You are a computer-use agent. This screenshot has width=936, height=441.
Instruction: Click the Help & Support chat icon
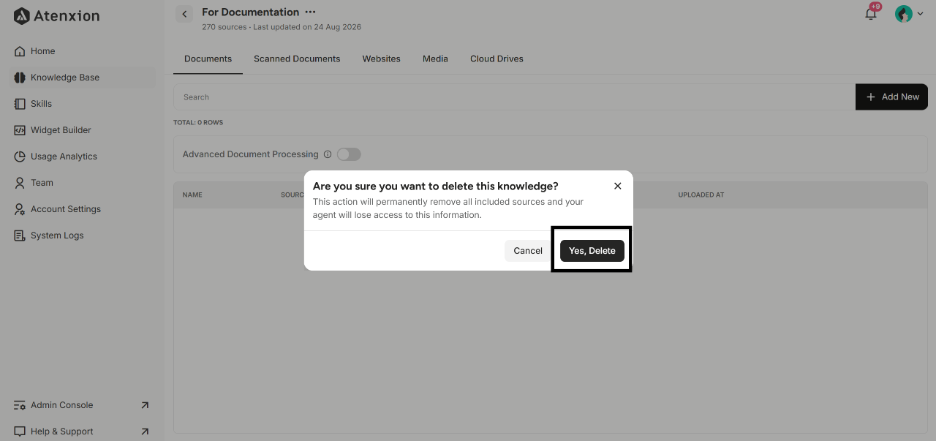pyautogui.click(x=20, y=431)
